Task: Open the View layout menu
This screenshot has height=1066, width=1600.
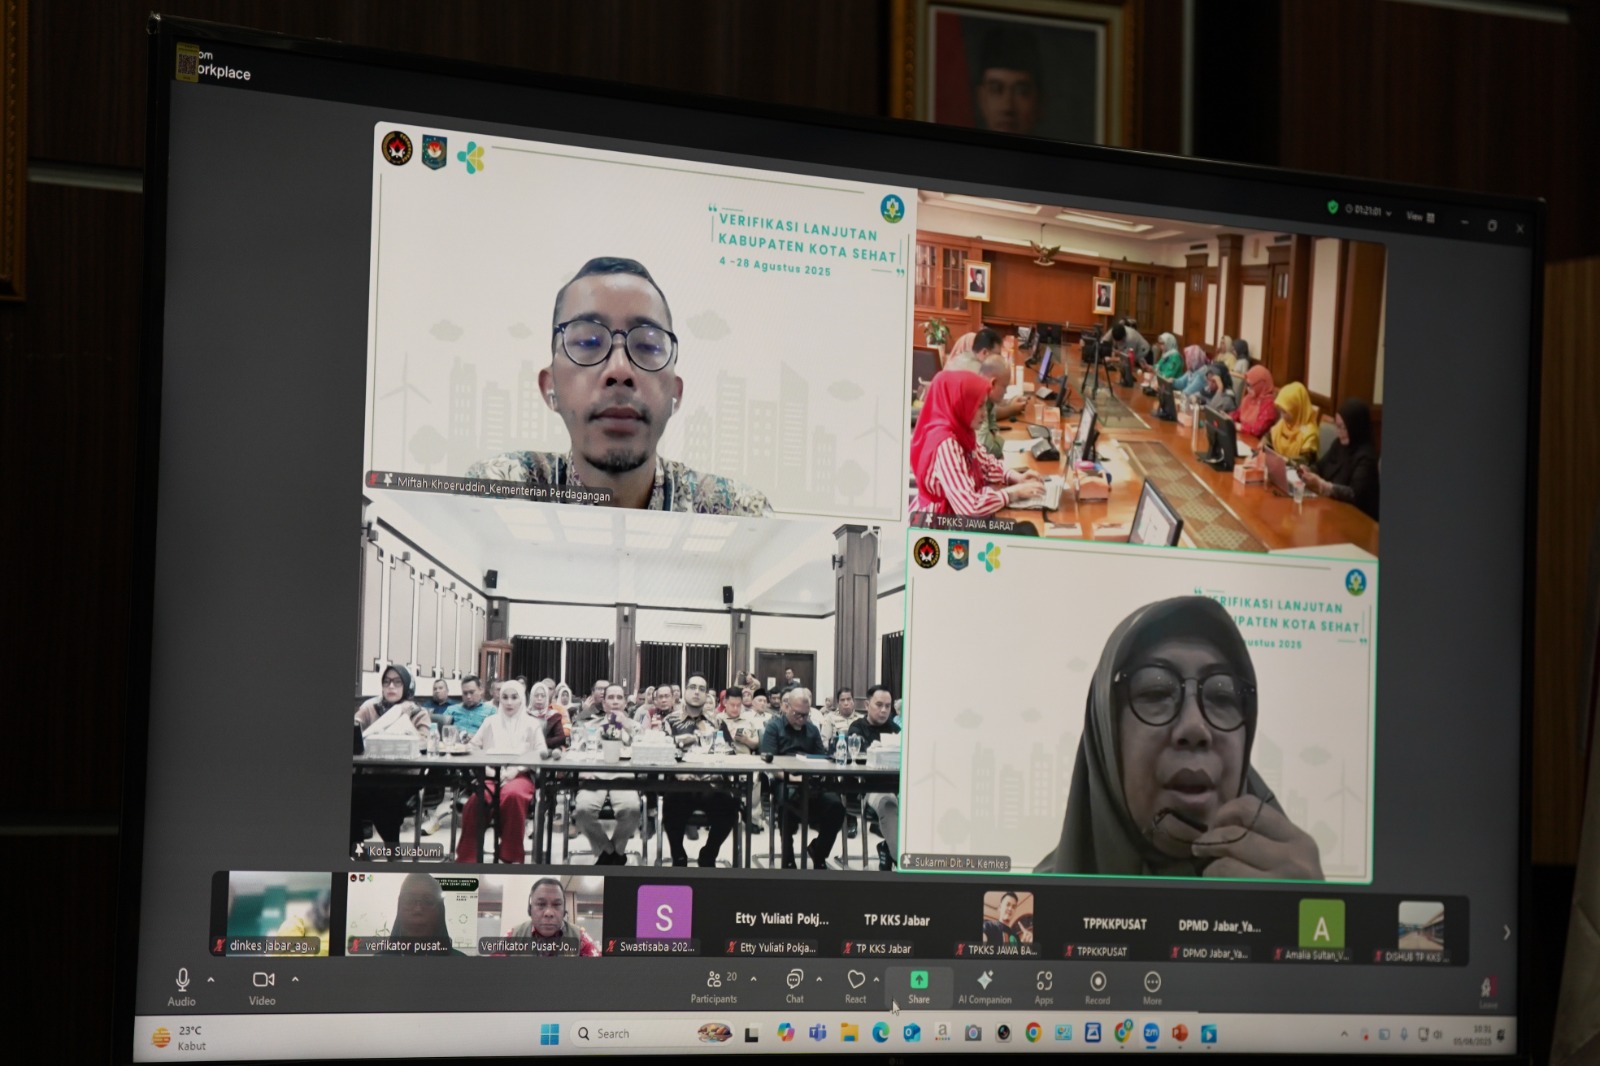Action: coord(1421,216)
